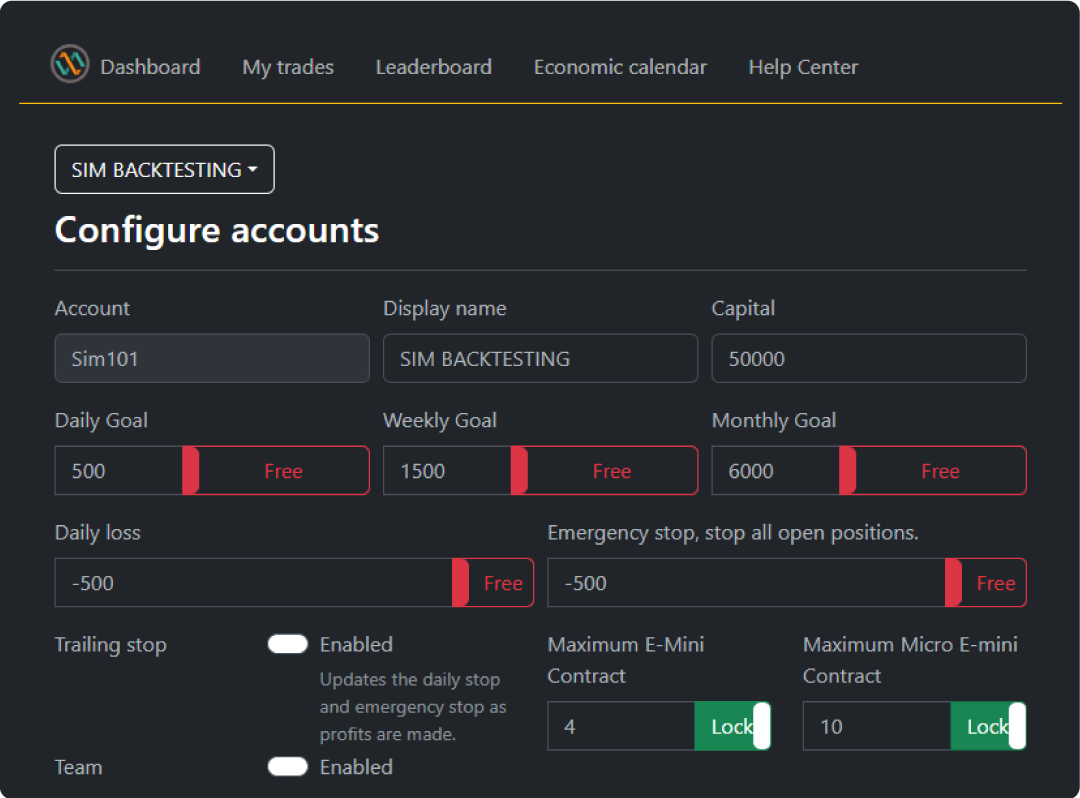Toggle the E-Mini Contract Lock switch
The image size is (1080, 798).
click(733, 726)
